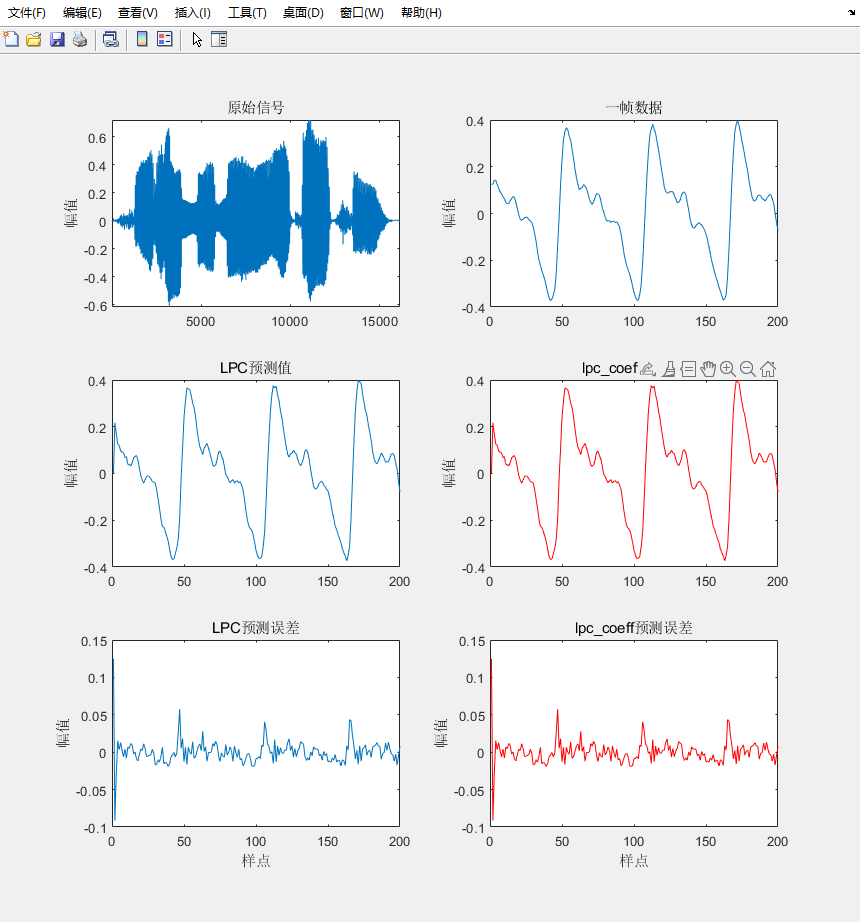Click the 10000 tick label on the 原始信号 x-axis
This screenshot has width=860, height=922.
click(x=290, y=322)
